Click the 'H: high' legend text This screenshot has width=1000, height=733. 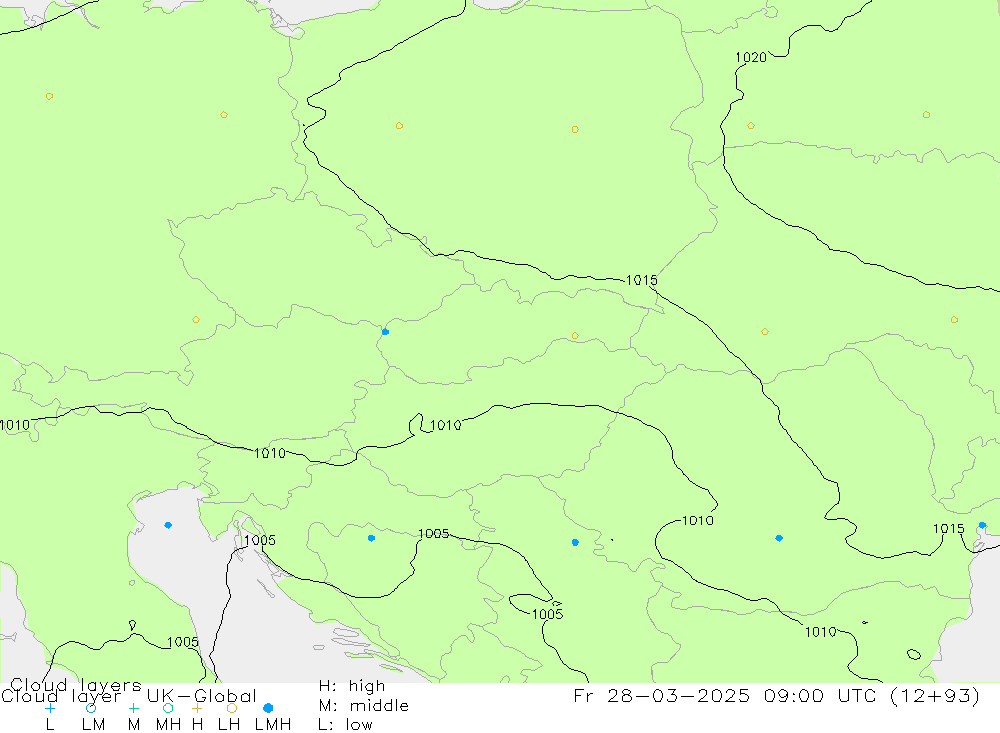tap(351, 686)
